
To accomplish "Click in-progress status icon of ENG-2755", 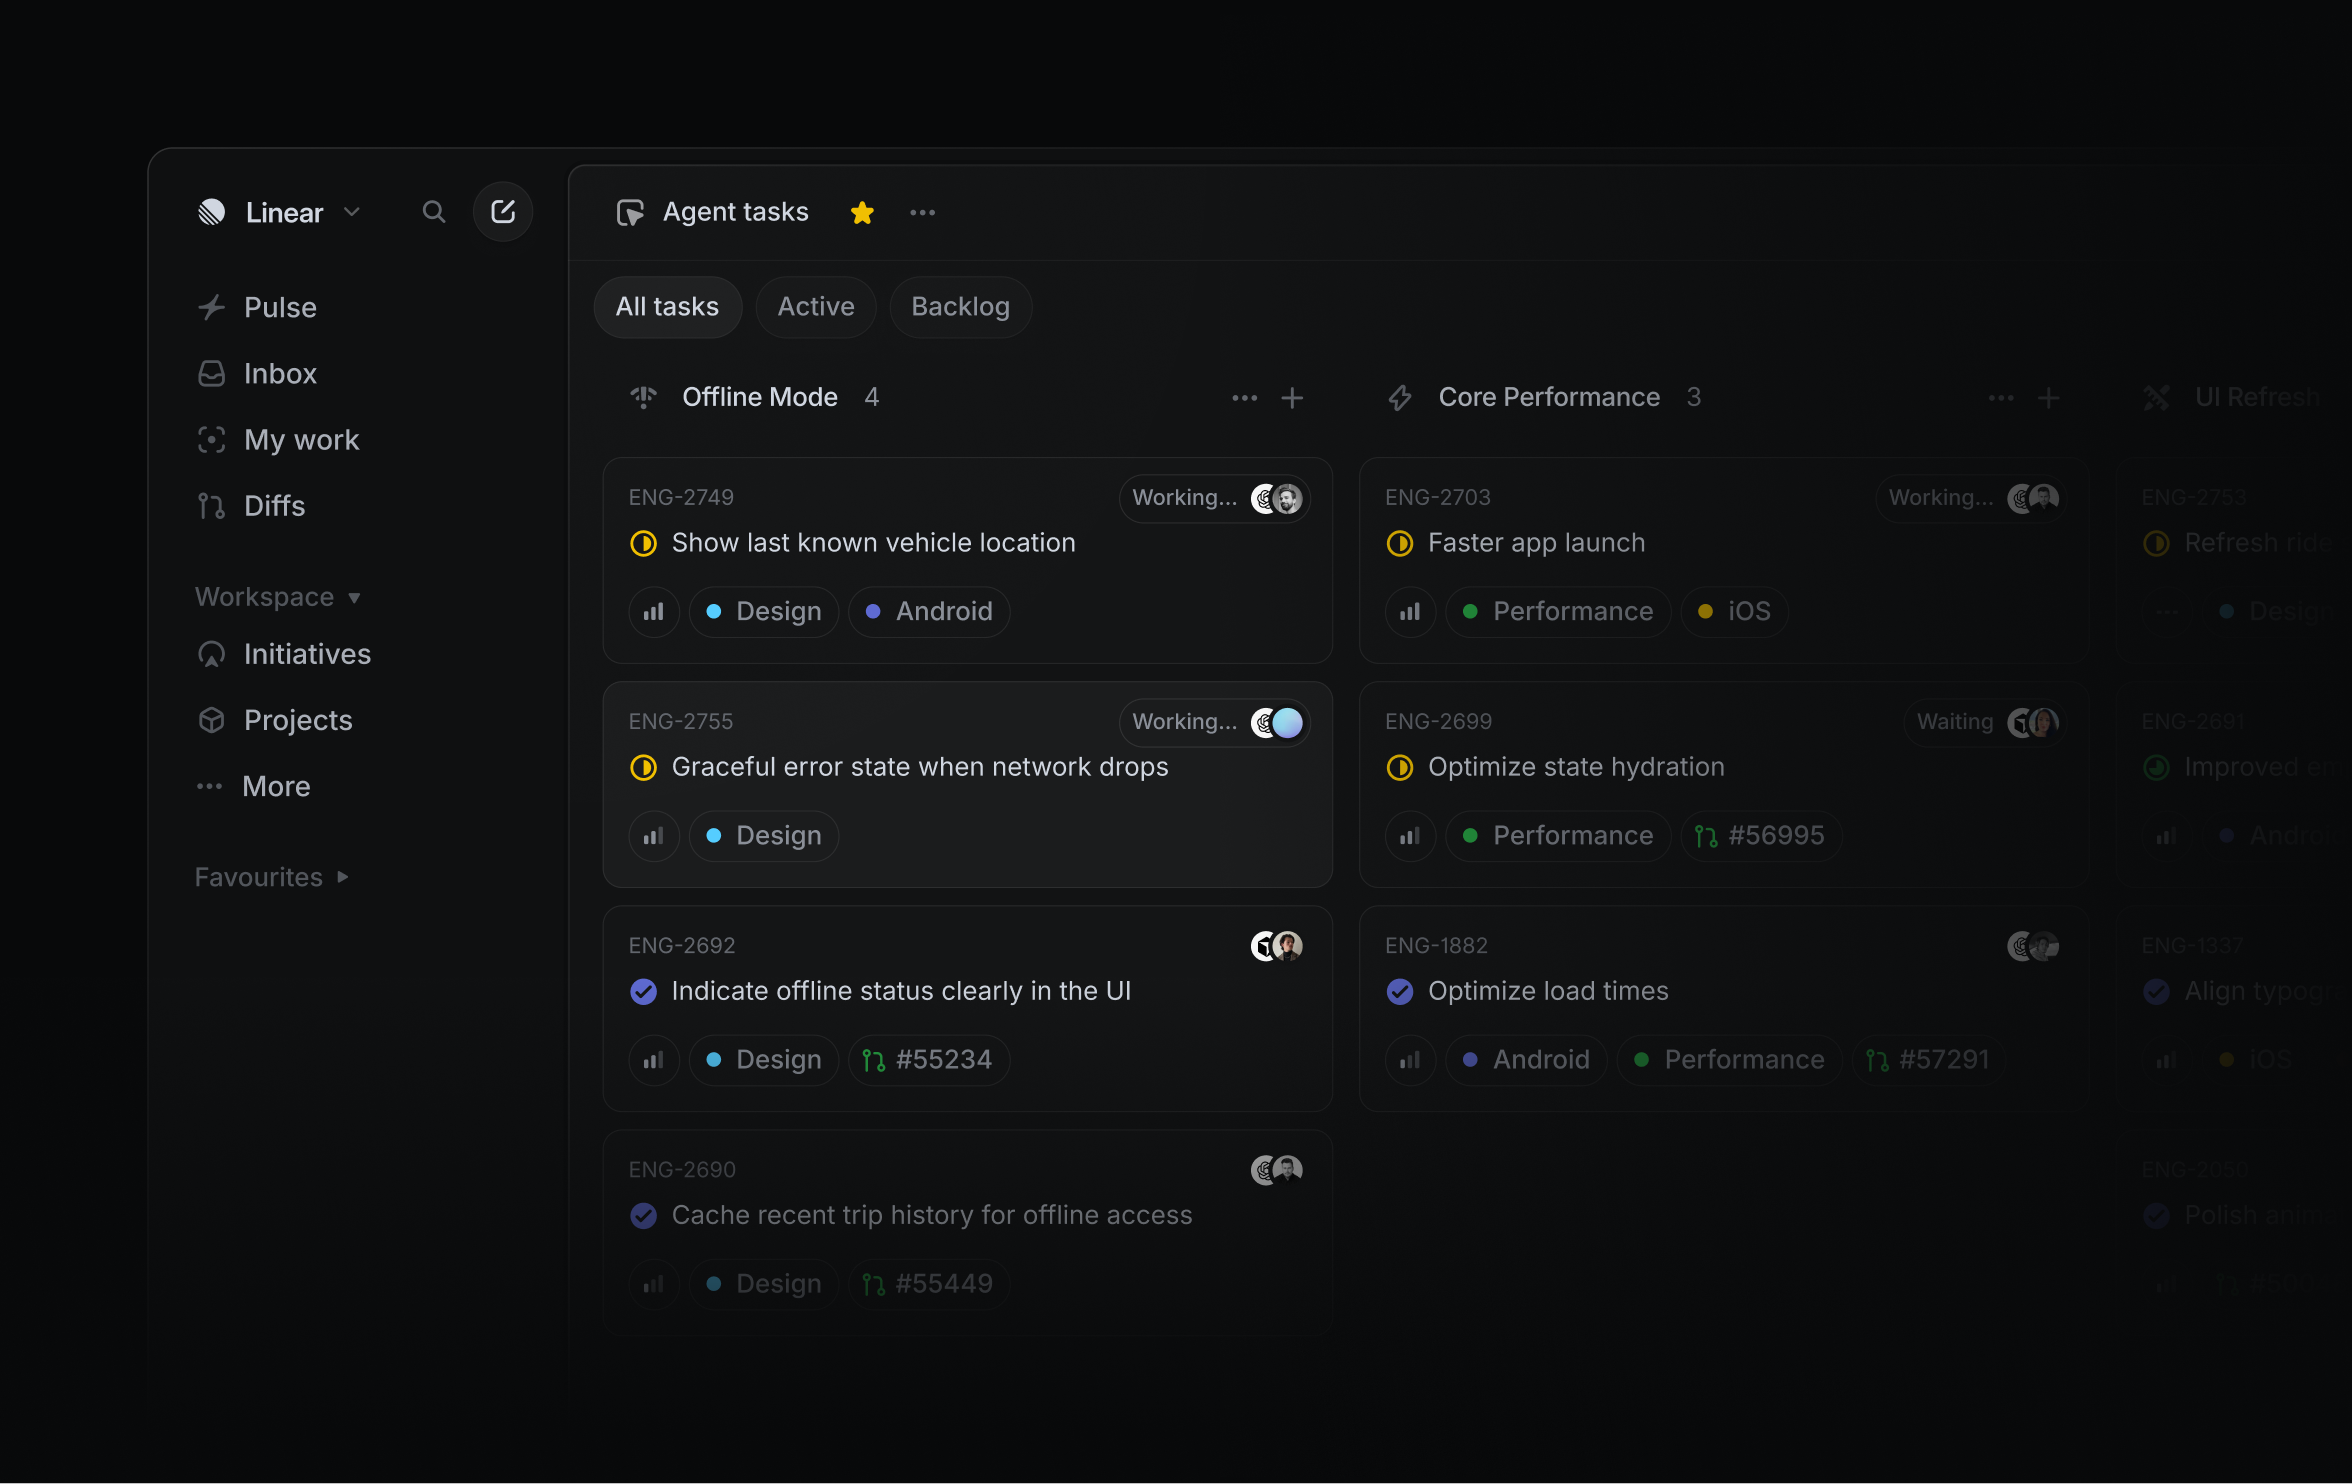I will point(644,767).
